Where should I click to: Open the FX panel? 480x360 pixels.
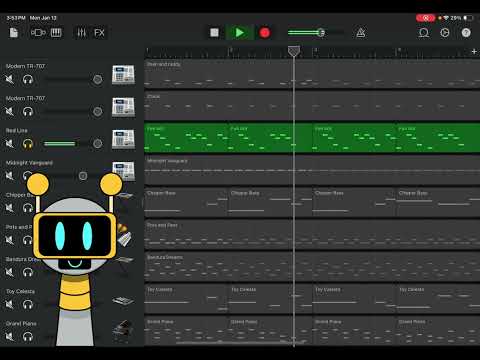pyautogui.click(x=99, y=33)
